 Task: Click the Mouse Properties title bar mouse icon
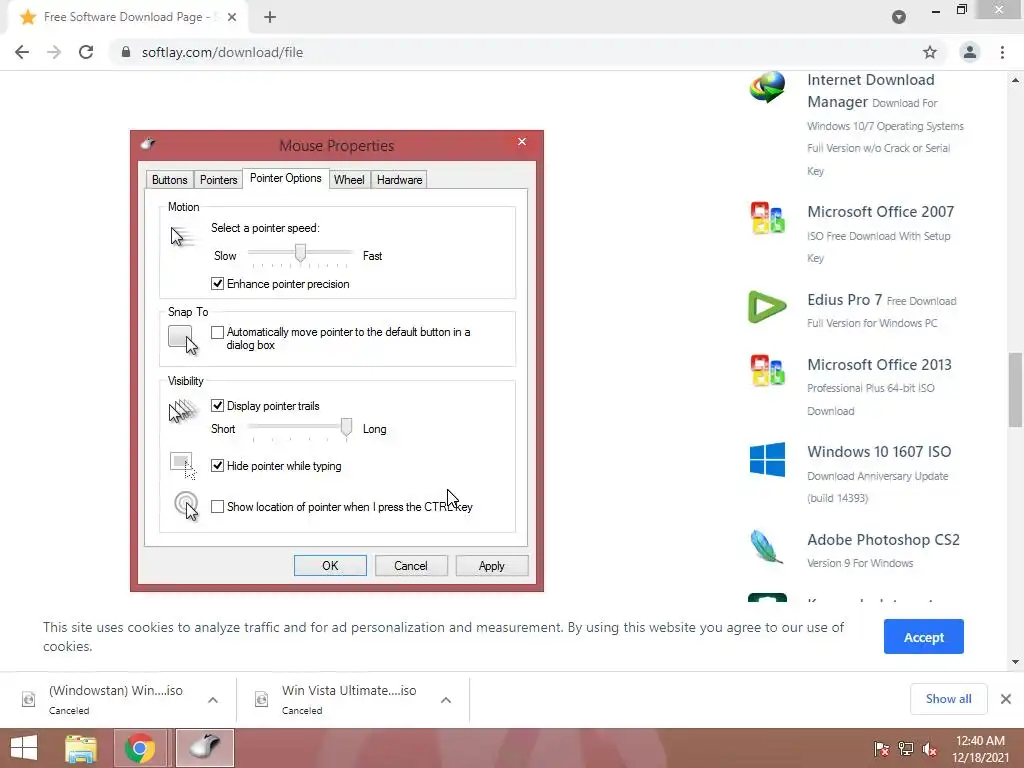pyautogui.click(x=148, y=144)
